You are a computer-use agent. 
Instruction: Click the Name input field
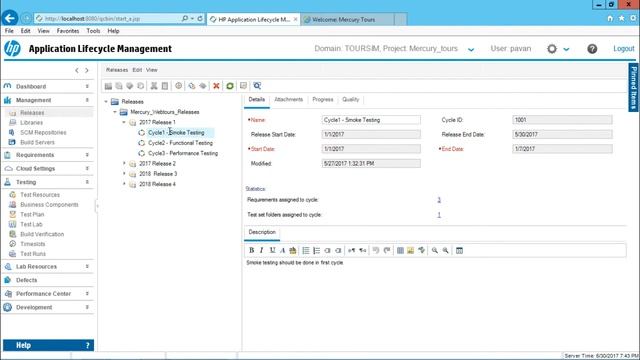371,120
